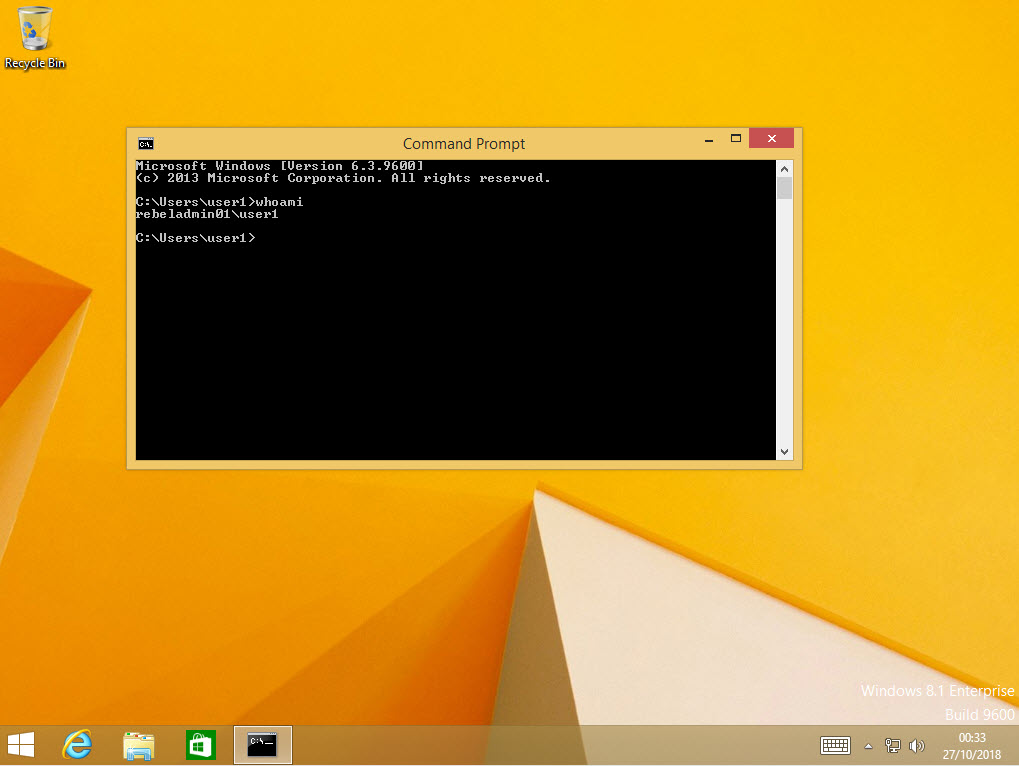The width and height of the screenshot is (1019, 766).
Task: Click the Command Prompt vertical scrollbar thumb
Action: click(784, 188)
